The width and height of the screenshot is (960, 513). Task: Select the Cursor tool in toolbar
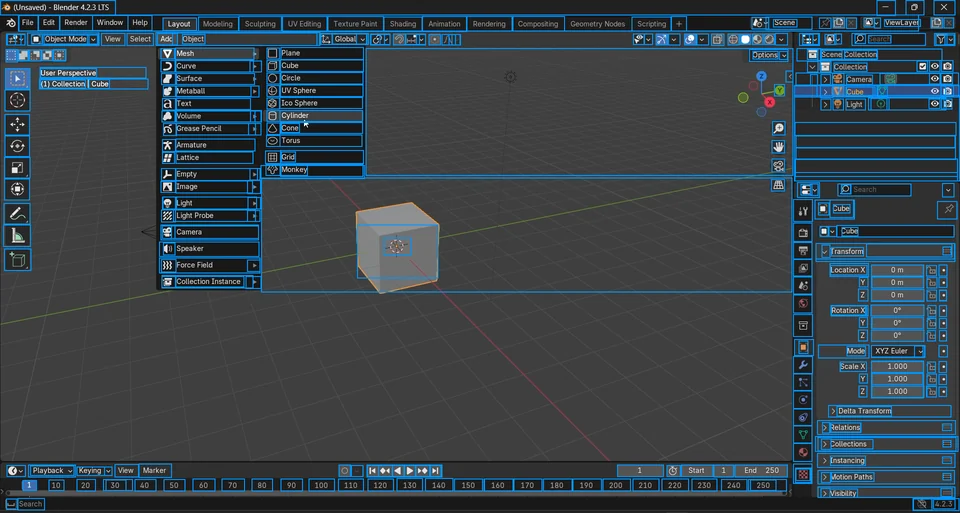pos(17,100)
